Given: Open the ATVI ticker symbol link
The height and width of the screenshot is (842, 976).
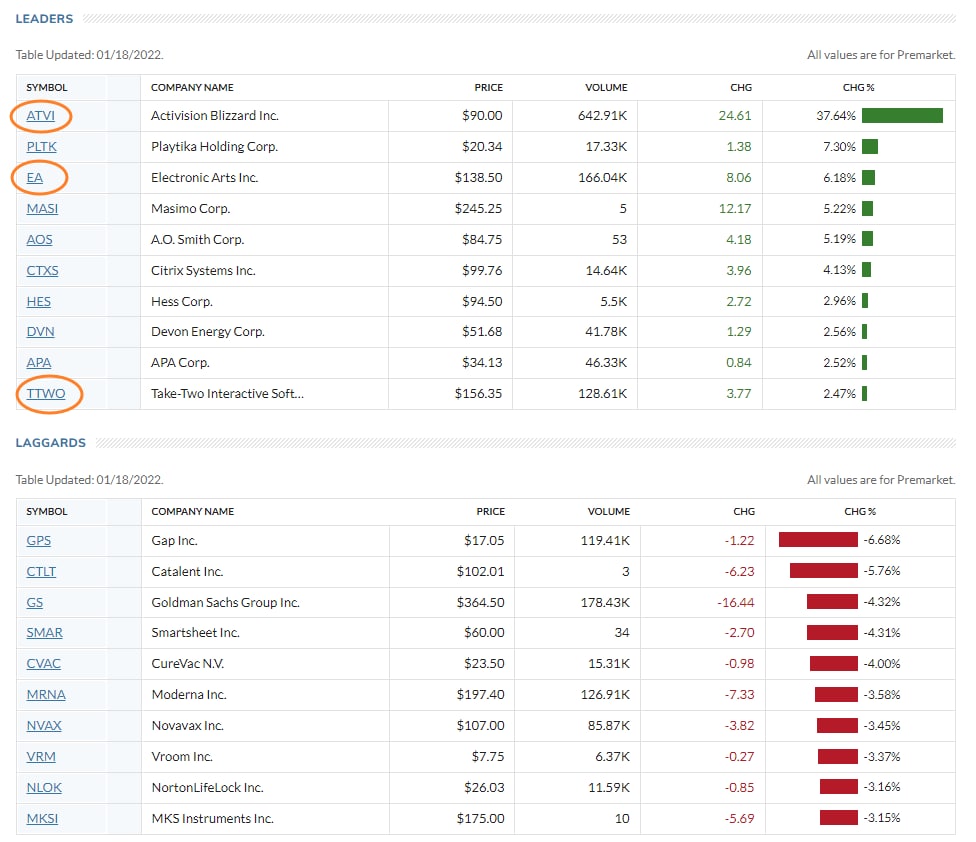Looking at the screenshot, I should (x=41, y=116).
